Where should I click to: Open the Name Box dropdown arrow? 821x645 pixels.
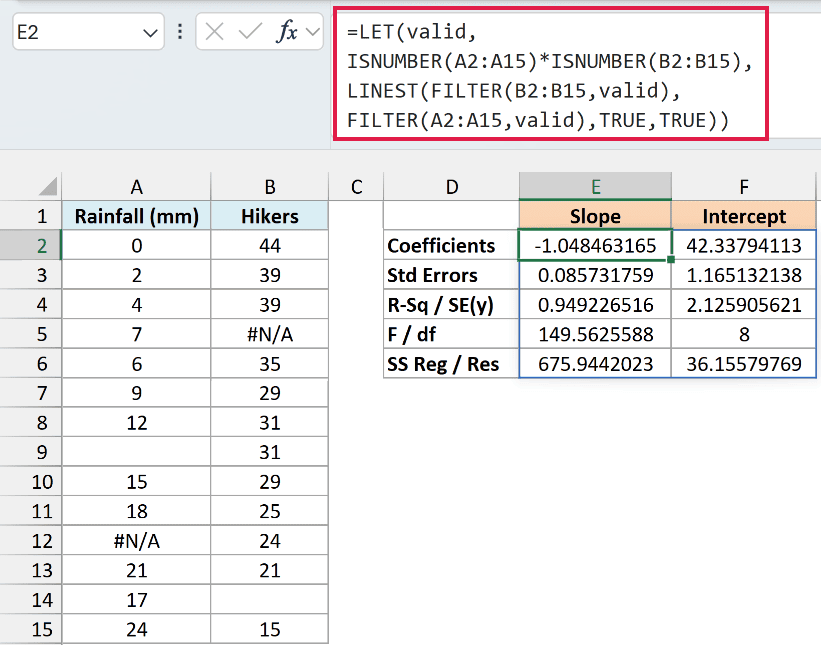click(x=150, y=34)
